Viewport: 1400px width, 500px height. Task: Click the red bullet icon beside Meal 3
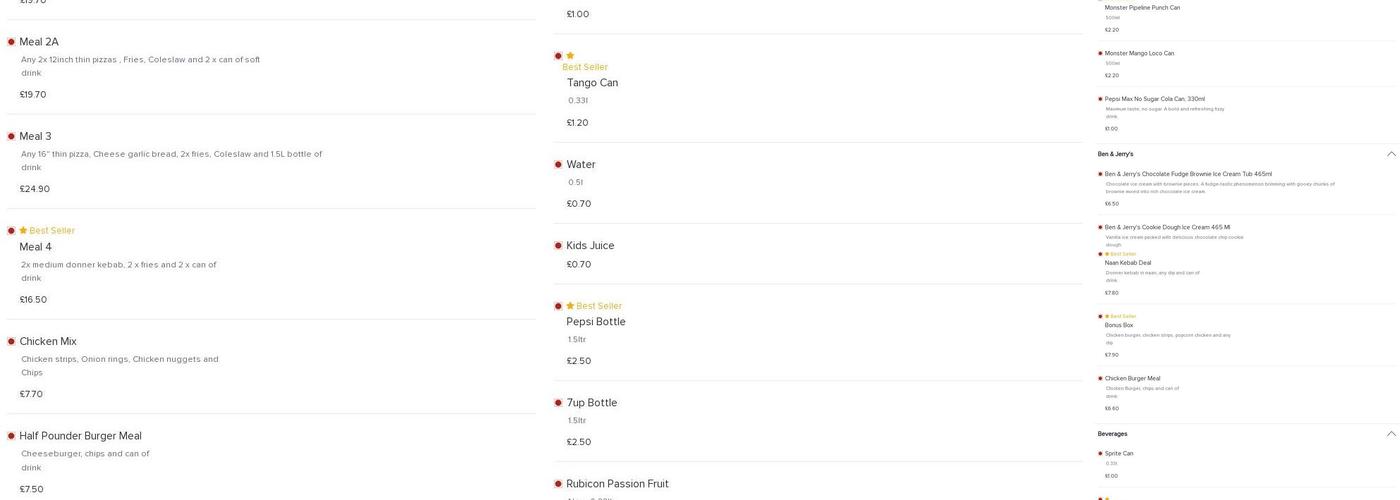click(x=11, y=137)
